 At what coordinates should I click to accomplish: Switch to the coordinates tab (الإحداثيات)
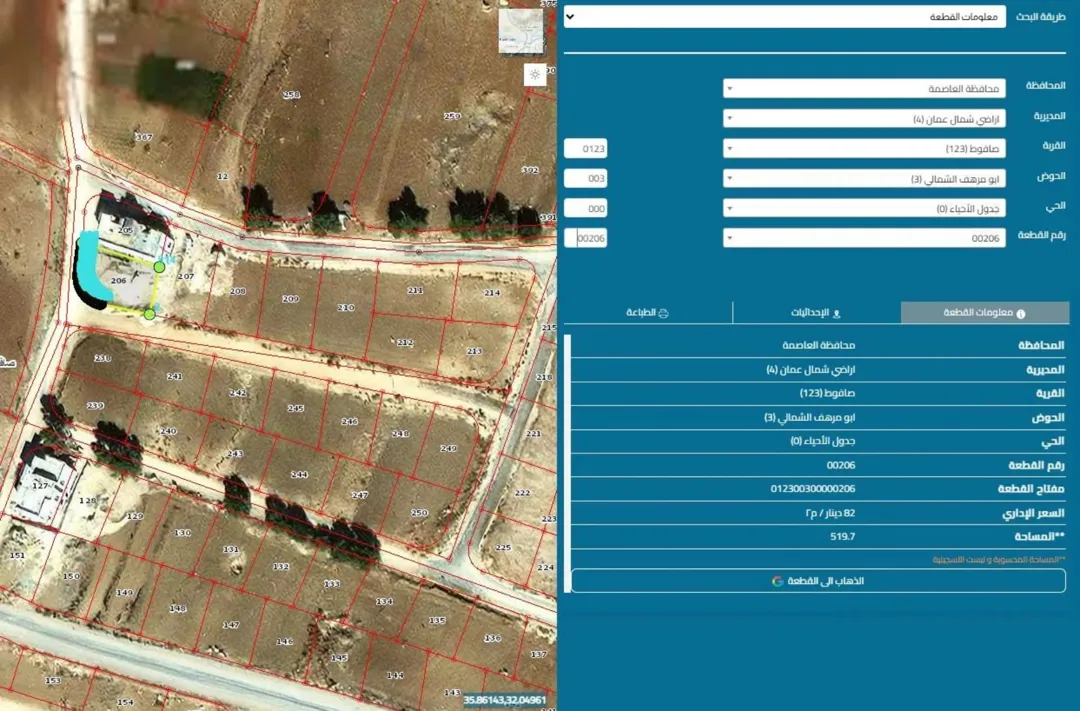[x=816, y=313]
